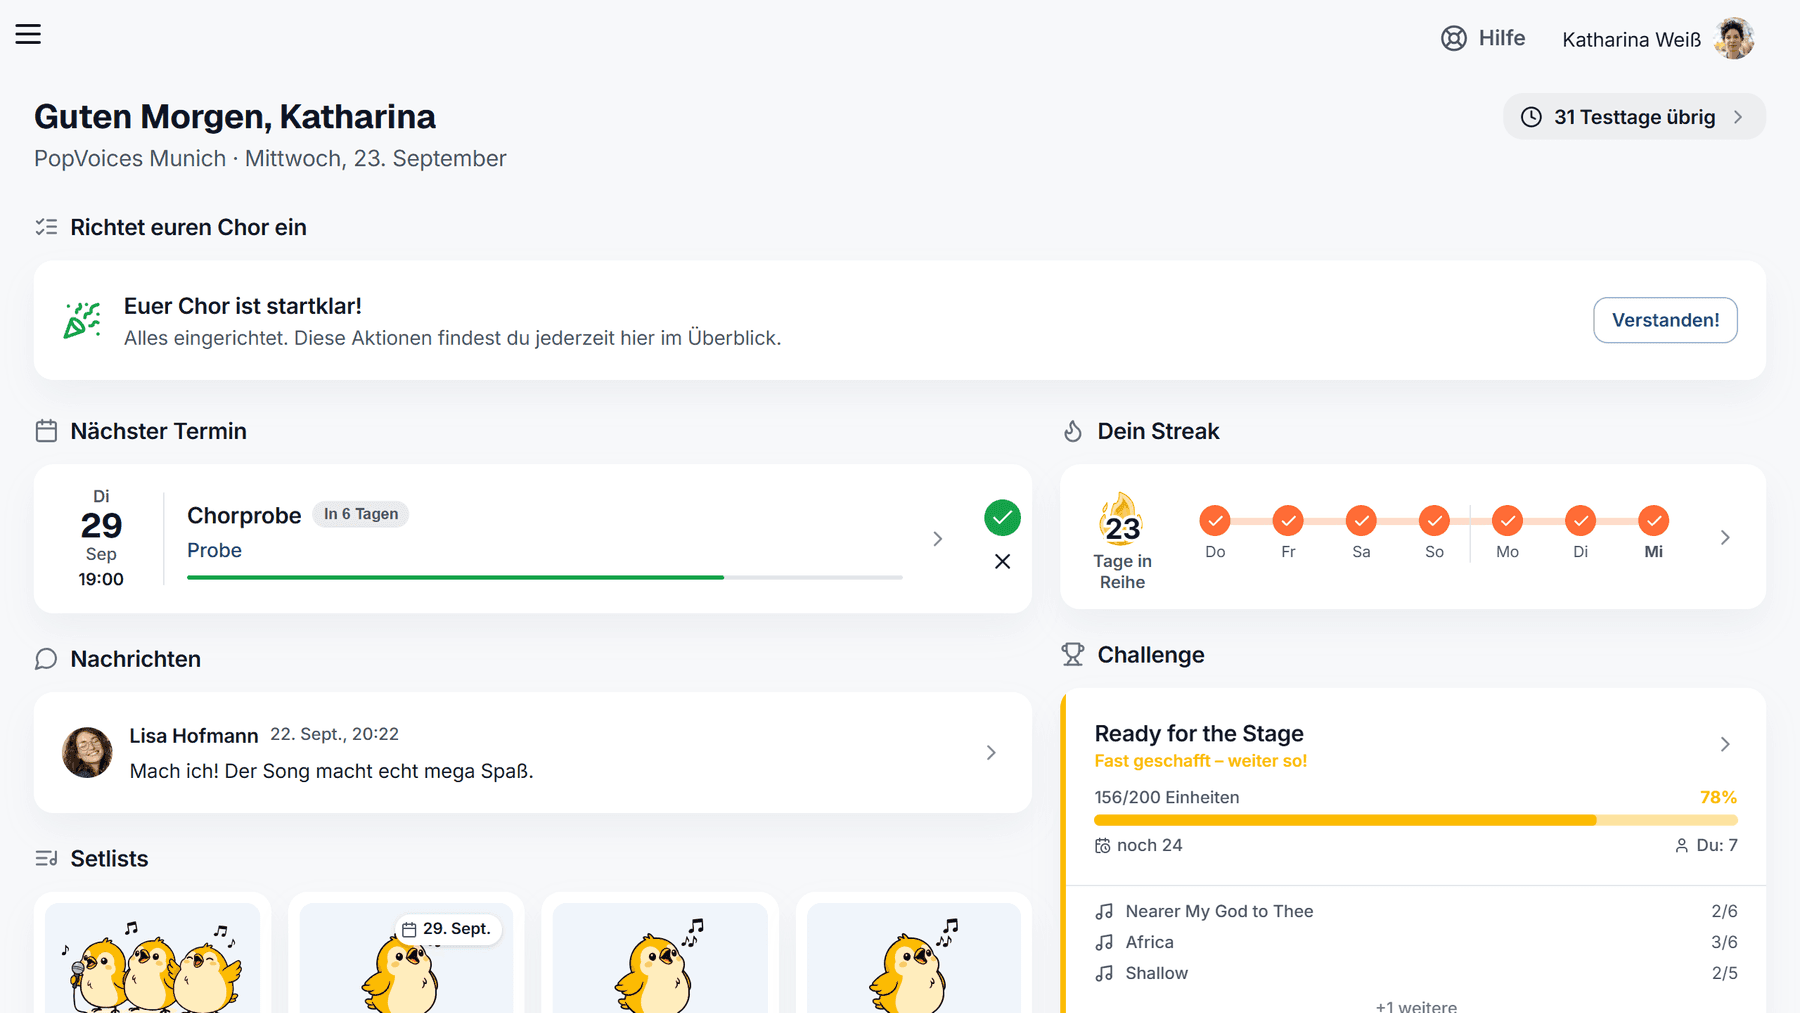Open Katharina Weiß profile avatar

[1734, 38]
